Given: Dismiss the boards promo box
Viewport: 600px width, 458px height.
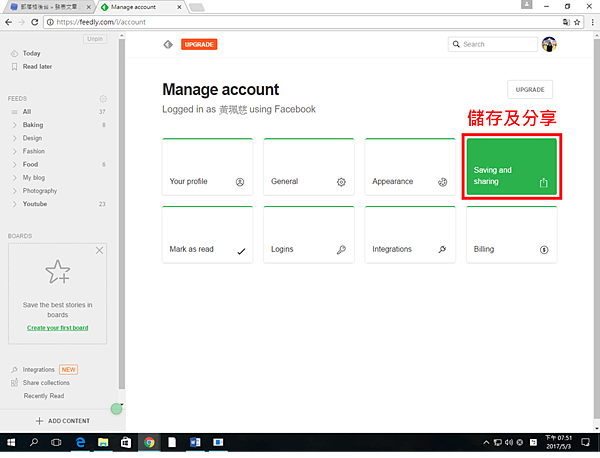Looking at the screenshot, I should 99,250.
